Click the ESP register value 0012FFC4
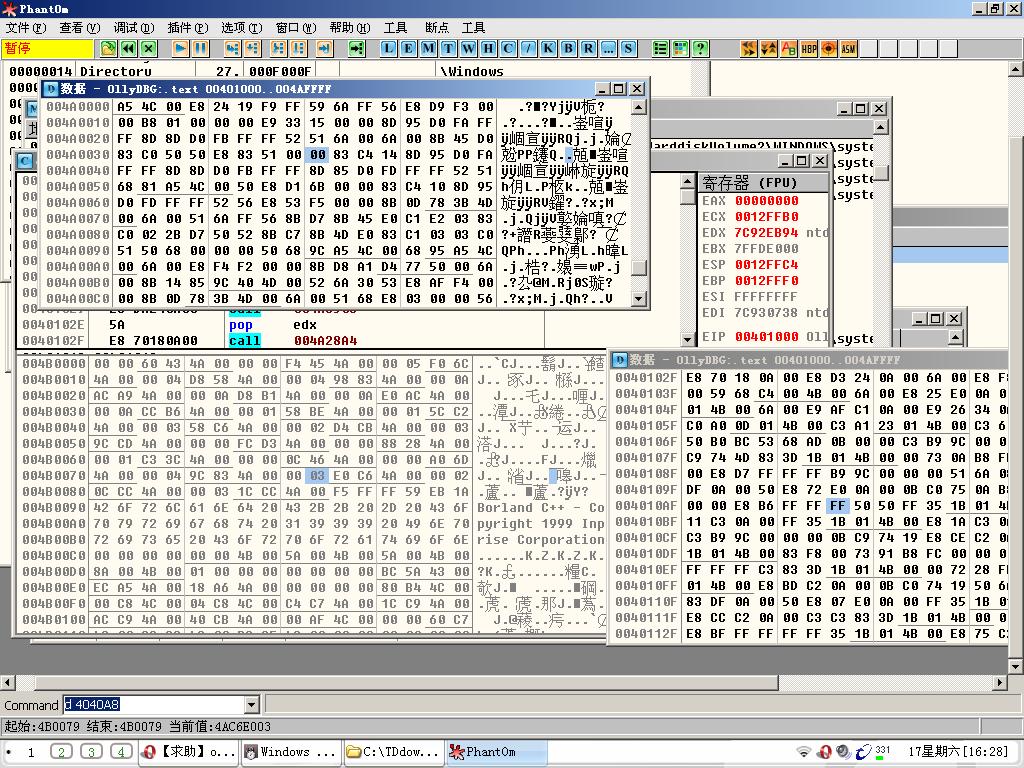 pyautogui.click(x=767, y=265)
